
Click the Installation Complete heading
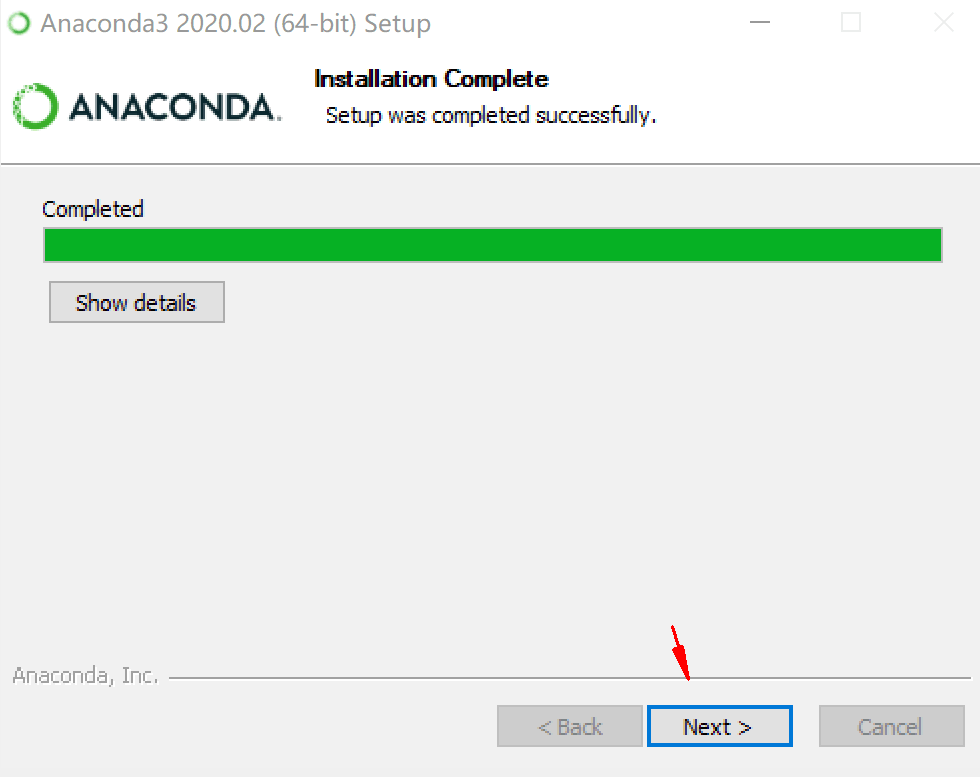[431, 79]
